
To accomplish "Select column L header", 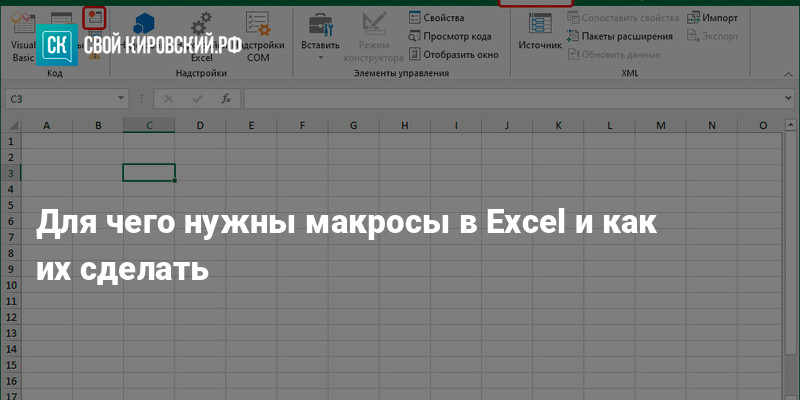I will [x=610, y=126].
